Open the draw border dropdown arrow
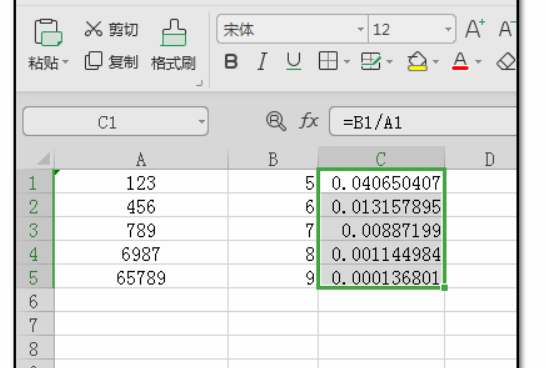The height and width of the screenshot is (368, 546). pyautogui.click(x=390, y=62)
